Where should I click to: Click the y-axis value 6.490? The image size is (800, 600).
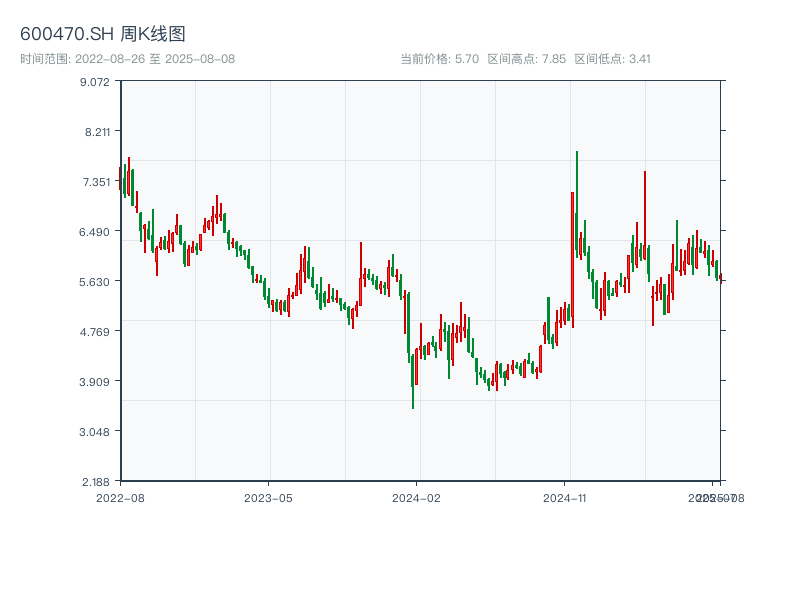click(94, 232)
